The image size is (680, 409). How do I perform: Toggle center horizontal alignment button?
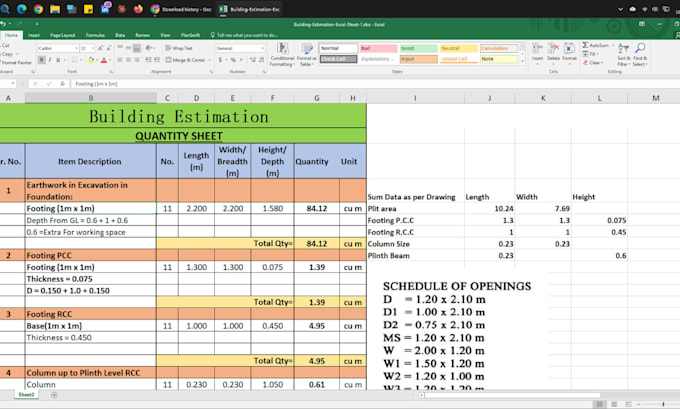(128, 60)
